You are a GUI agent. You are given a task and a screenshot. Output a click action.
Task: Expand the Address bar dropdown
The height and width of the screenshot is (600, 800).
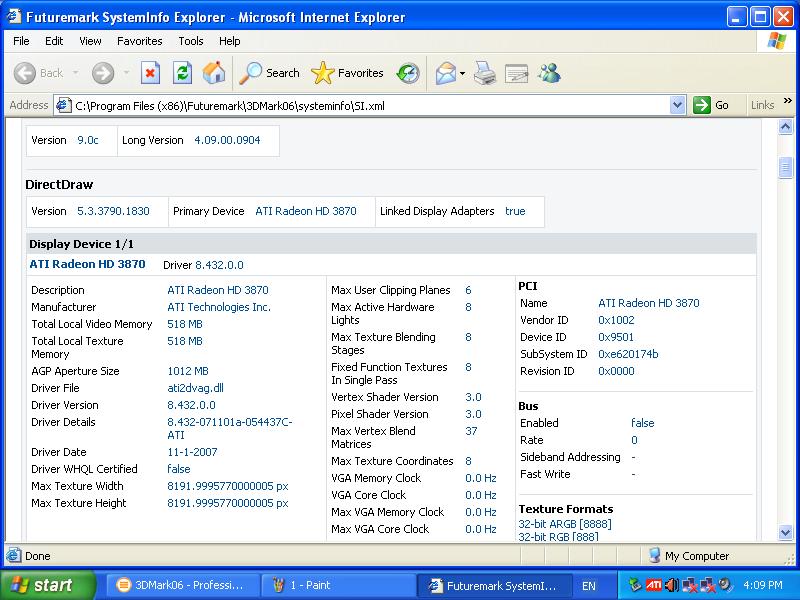click(677, 105)
